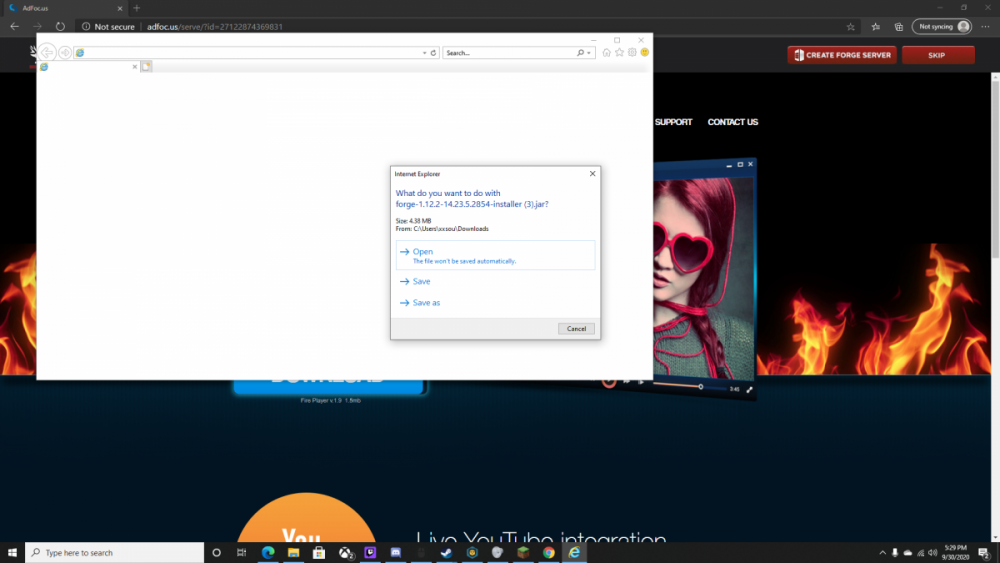
Task: Cancel the Internet Explorer download dialog
Action: click(x=576, y=328)
